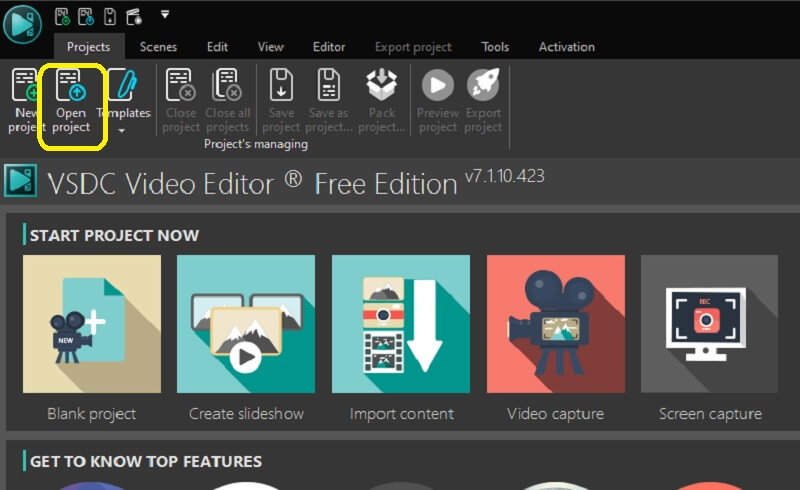
Task: Start a Blank project from the thumbnail
Action: click(92, 324)
